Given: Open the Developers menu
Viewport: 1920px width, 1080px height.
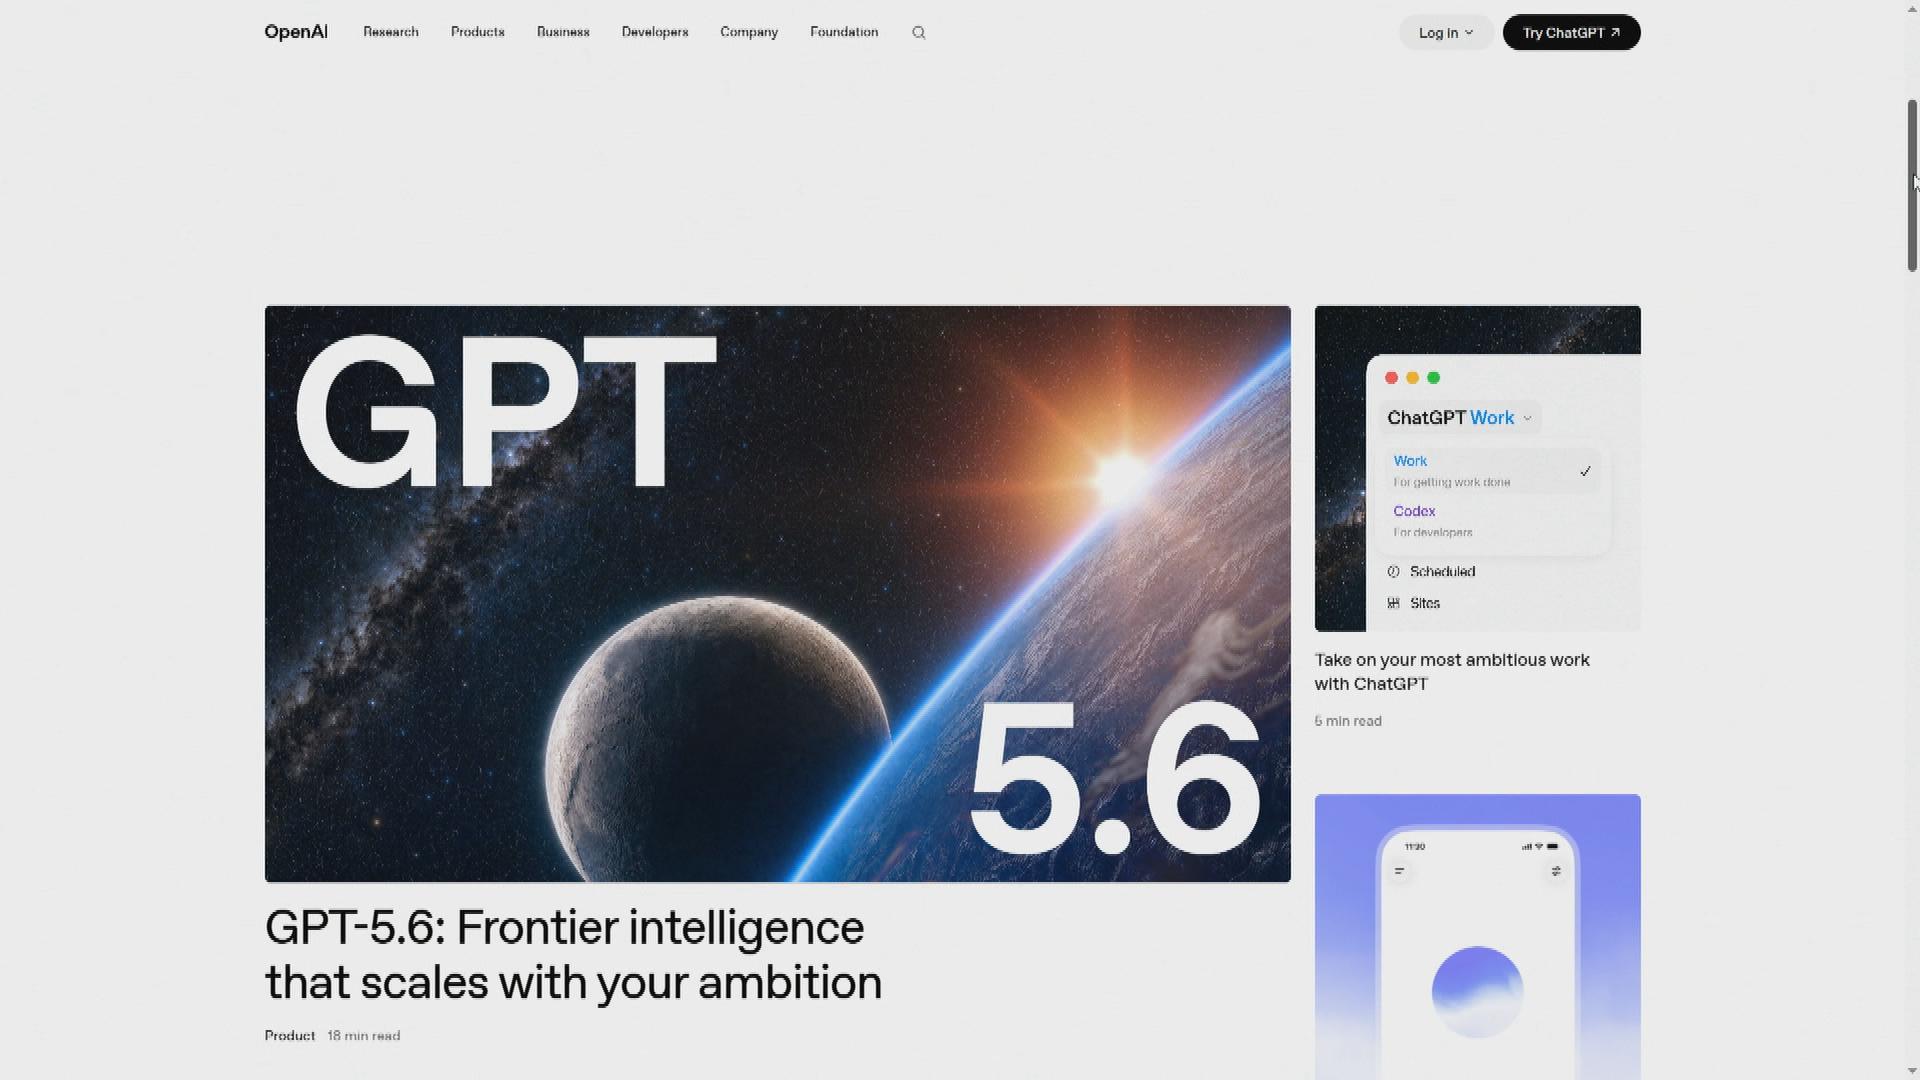Looking at the screenshot, I should point(655,32).
